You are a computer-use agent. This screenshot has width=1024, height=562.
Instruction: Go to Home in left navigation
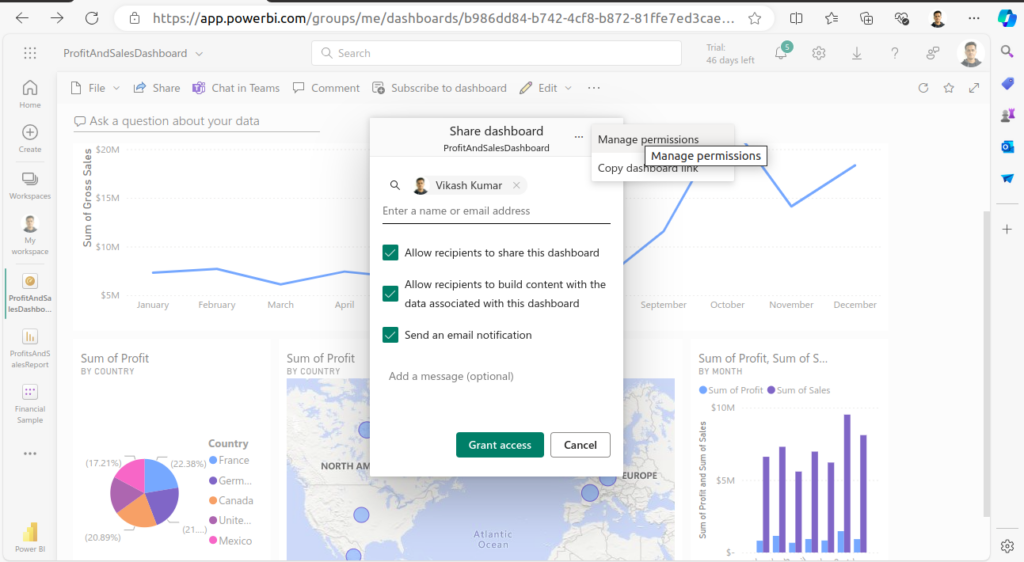click(30, 93)
